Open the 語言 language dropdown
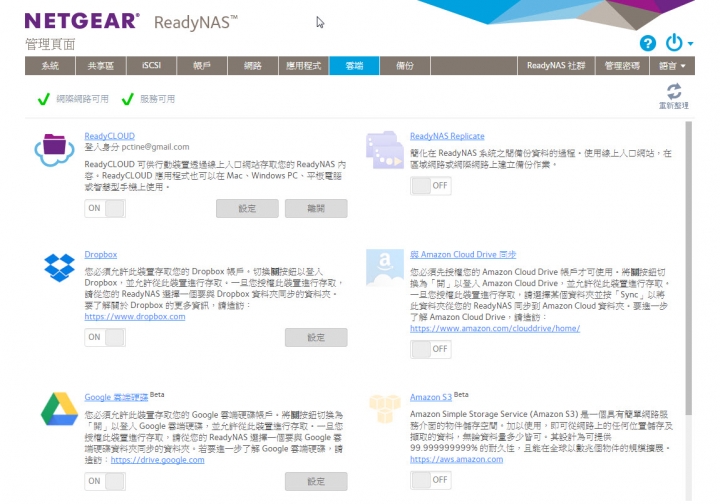The image size is (720, 504). pos(672,66)
